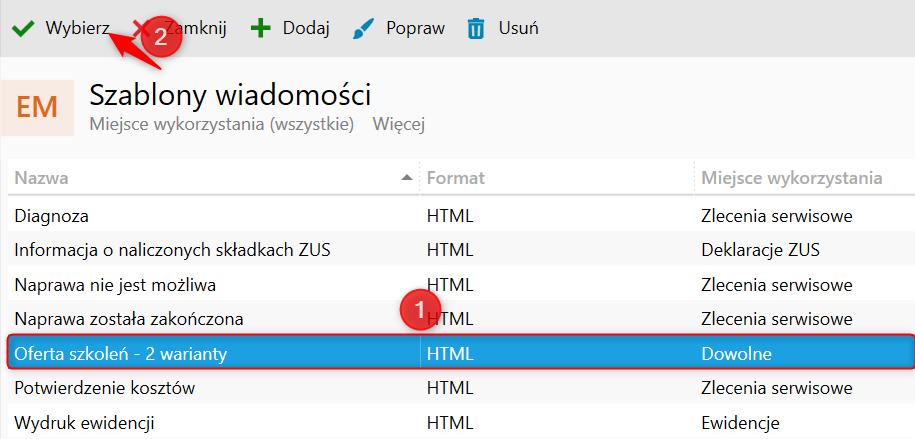Screen dimensions: 915x439
Task: Select the Potwierdzenie kosztów template
Action: [x=461, y=388]
